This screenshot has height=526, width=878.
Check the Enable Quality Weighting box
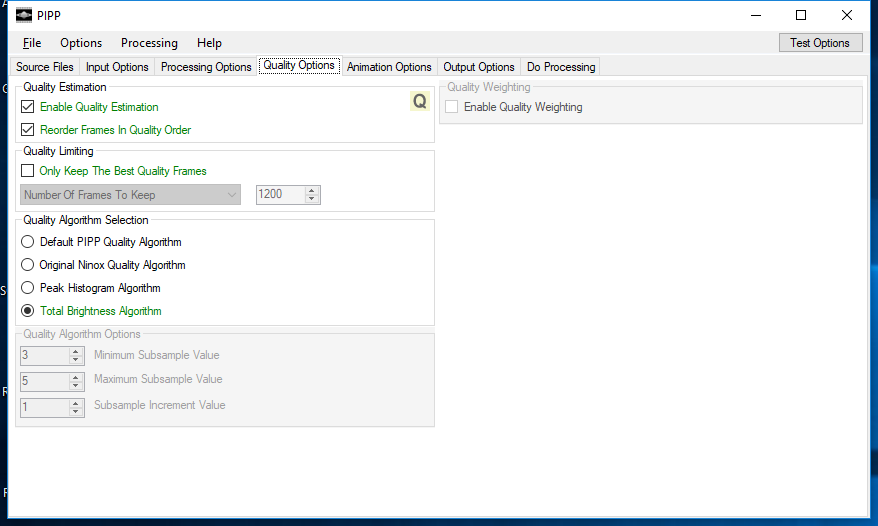tap(451, 106)
